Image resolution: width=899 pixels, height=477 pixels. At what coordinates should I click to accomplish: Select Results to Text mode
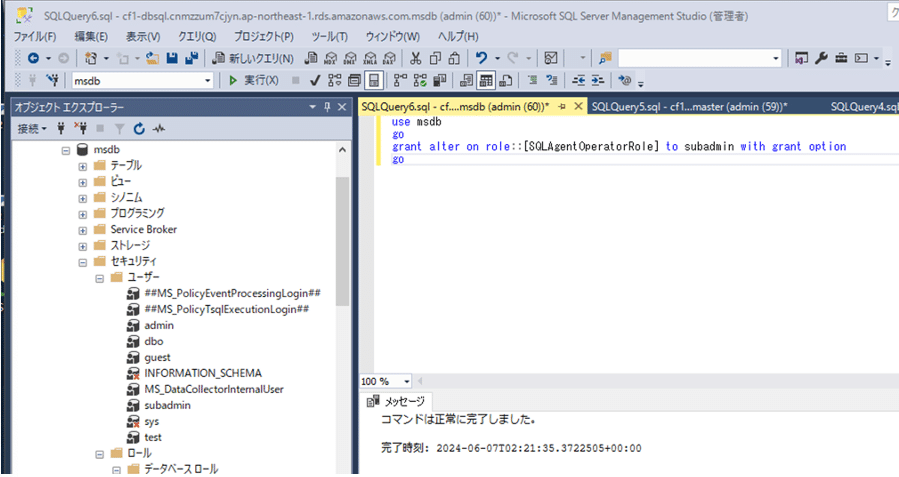tap(467, 80)
